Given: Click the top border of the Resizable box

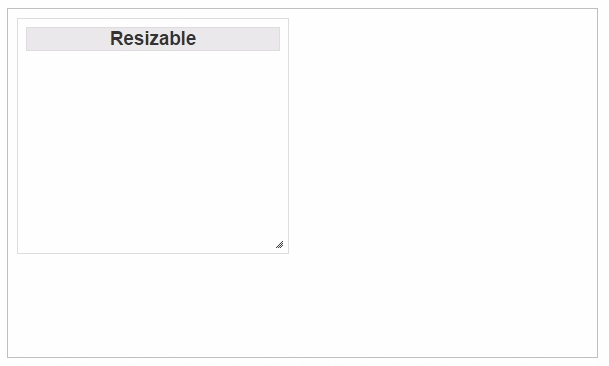Looking at the screenshot, I should 153,19.
